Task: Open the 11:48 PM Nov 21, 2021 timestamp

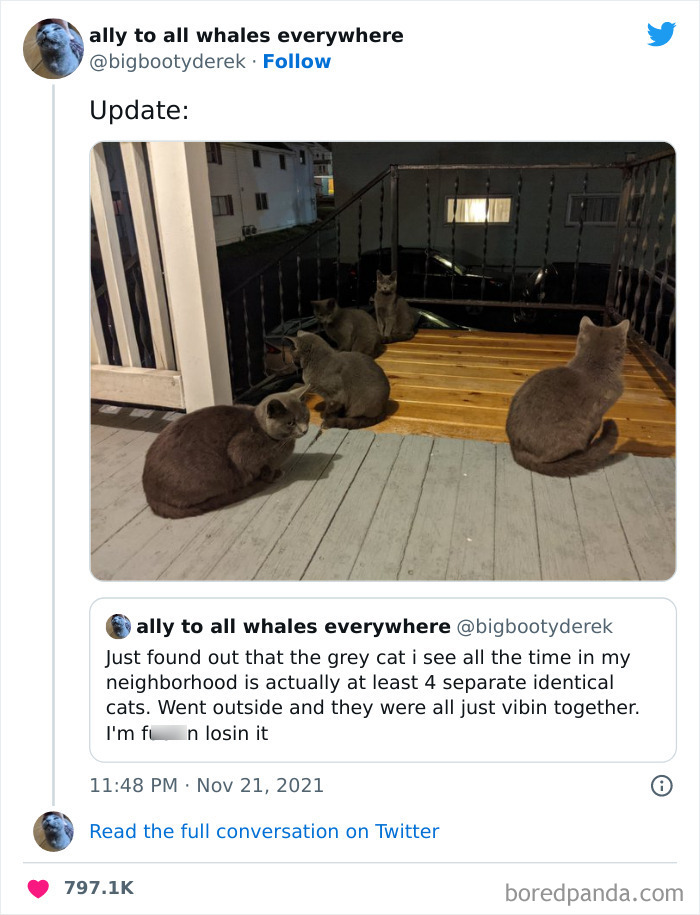Action: (x=206, y=785)
